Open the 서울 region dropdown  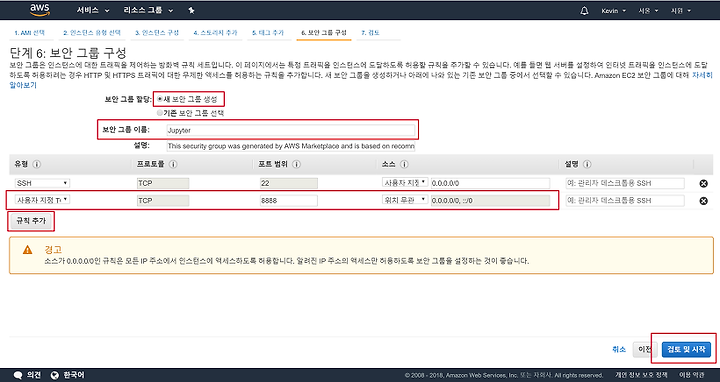point(648,11)
